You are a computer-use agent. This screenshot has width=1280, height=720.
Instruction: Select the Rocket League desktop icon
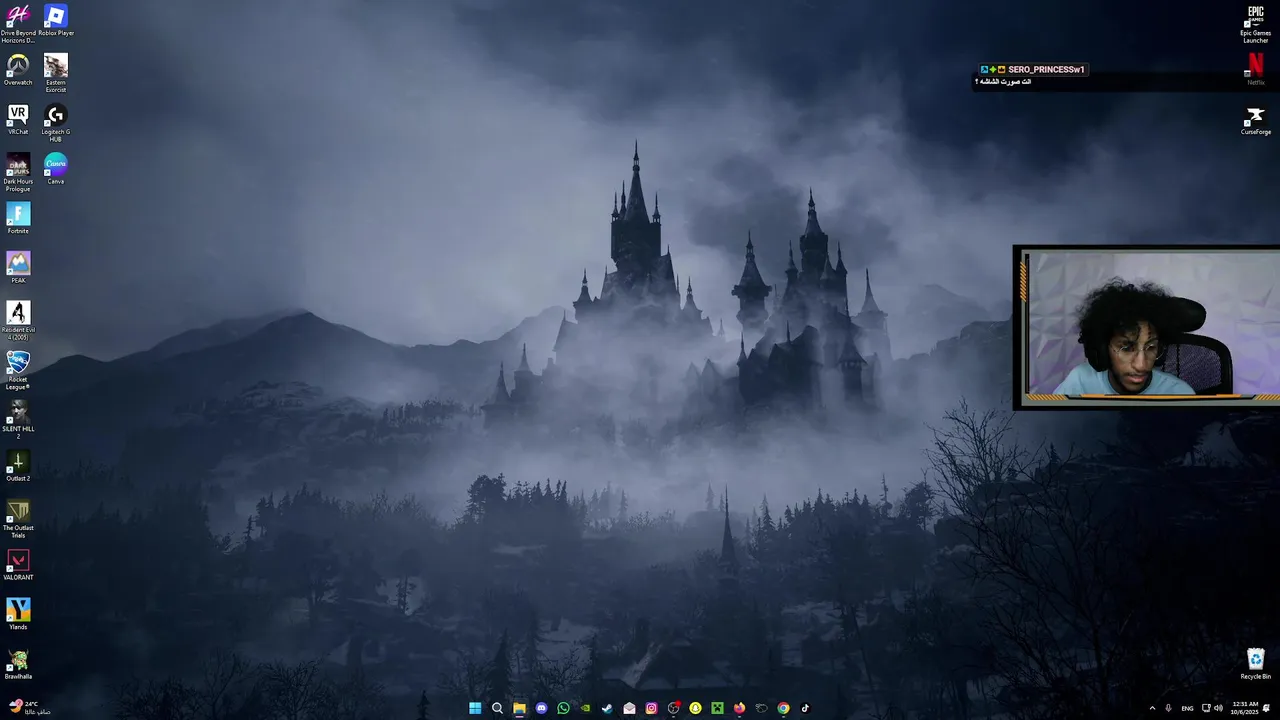(18, 371)
